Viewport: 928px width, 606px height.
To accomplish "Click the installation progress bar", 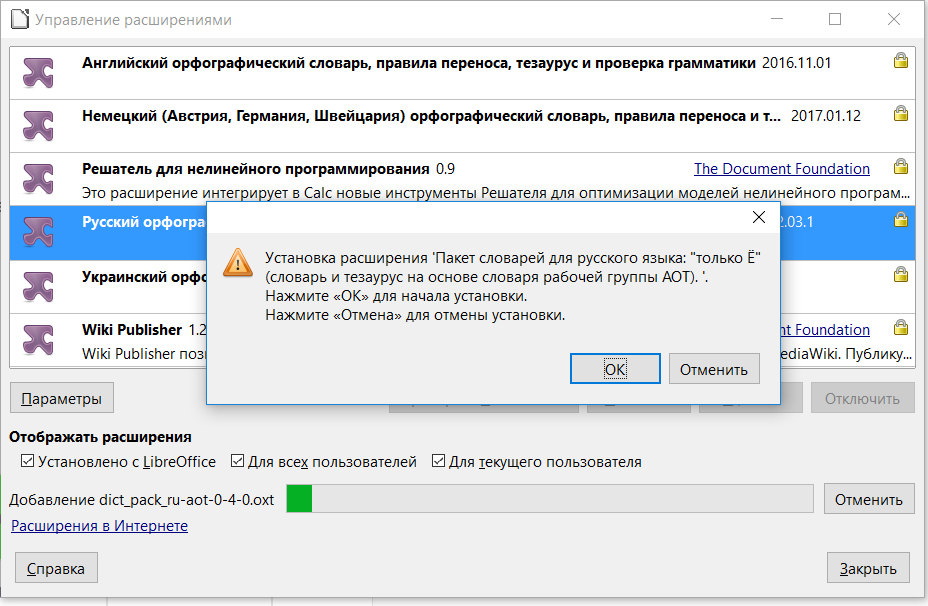I will [x=549, y=499].
